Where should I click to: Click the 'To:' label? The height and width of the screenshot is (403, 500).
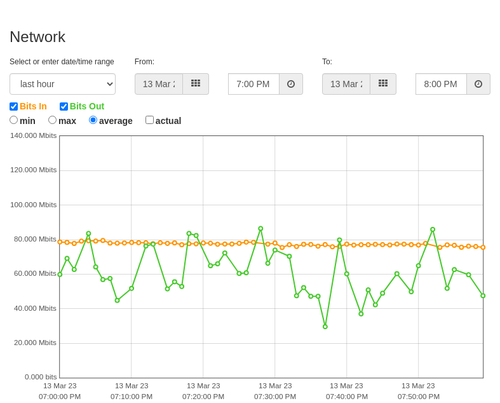[327, 62]
